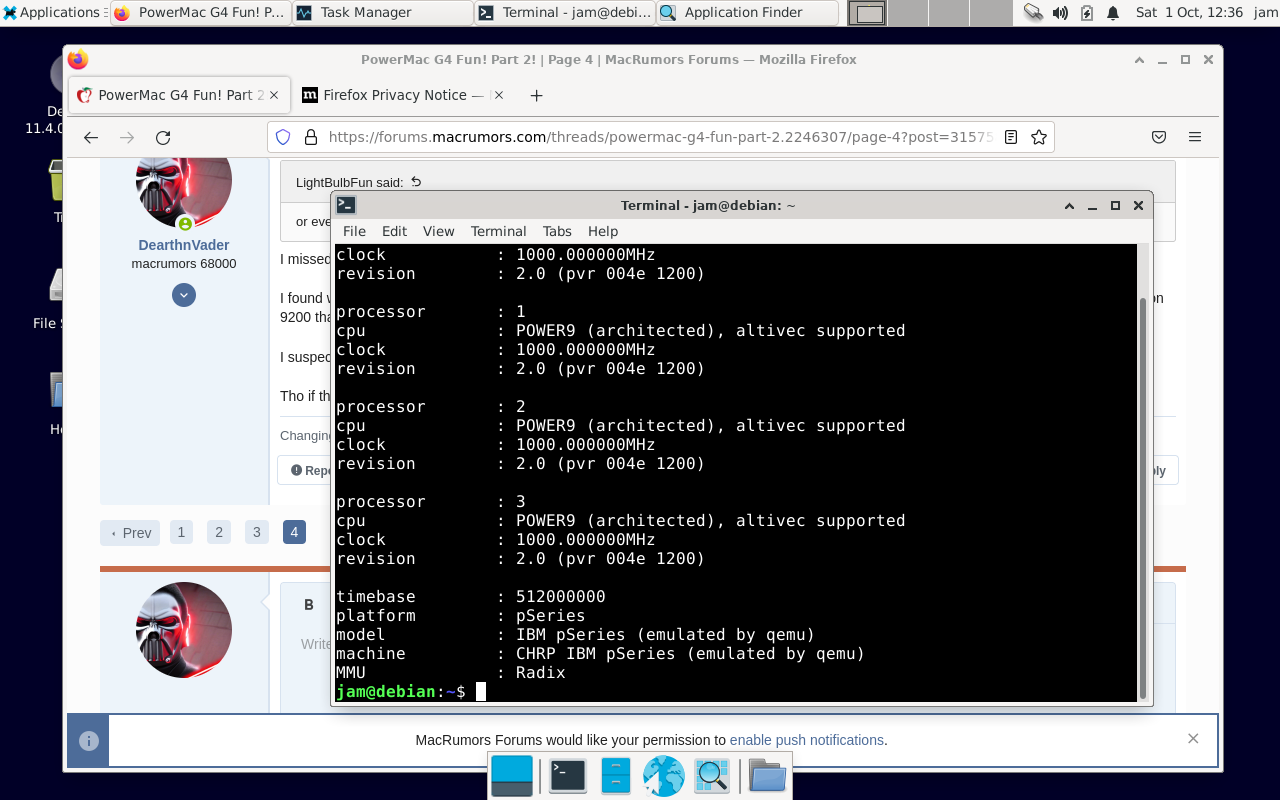1280x800 pixels.
Task: Open the Terminal View menu
Action: 438,231
